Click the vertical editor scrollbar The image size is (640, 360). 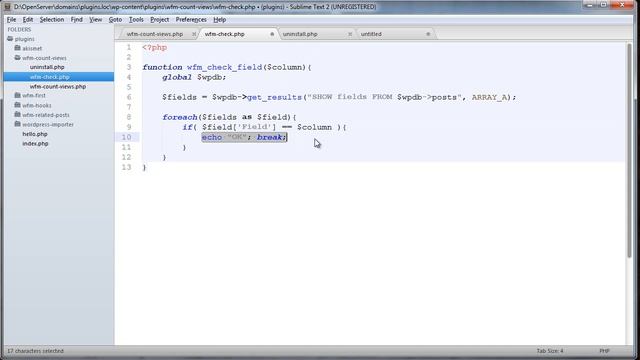[629, 151]
